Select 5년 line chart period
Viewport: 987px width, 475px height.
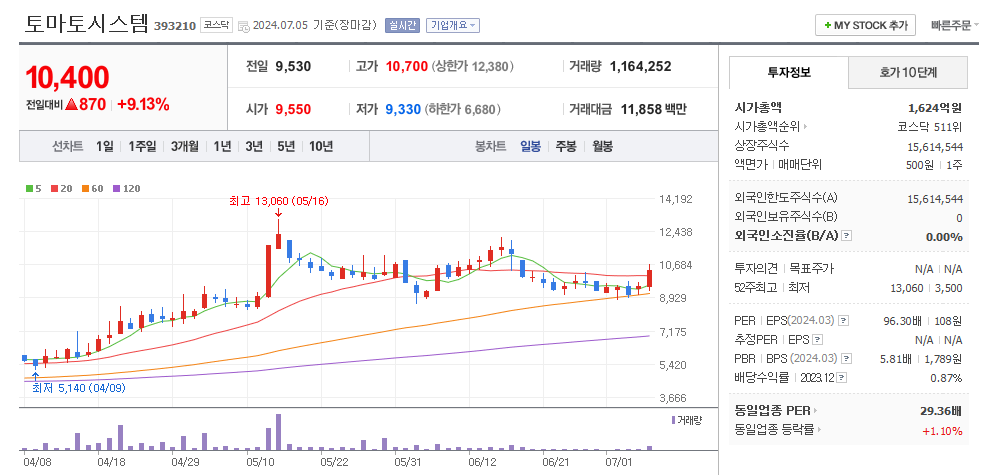[x=286, y=147]
